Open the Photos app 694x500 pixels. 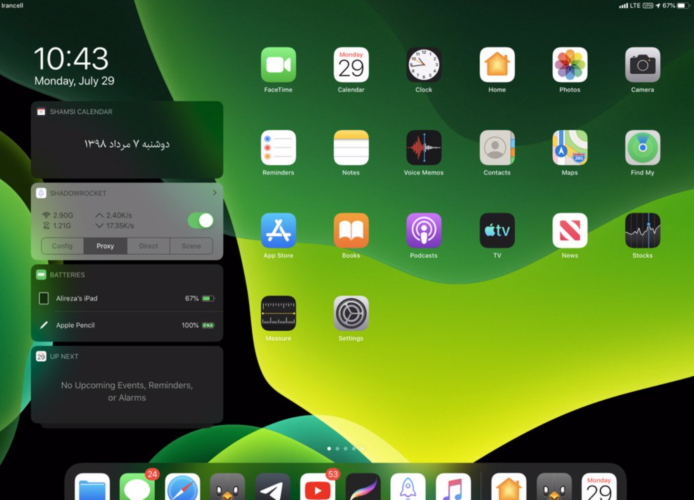570,65
